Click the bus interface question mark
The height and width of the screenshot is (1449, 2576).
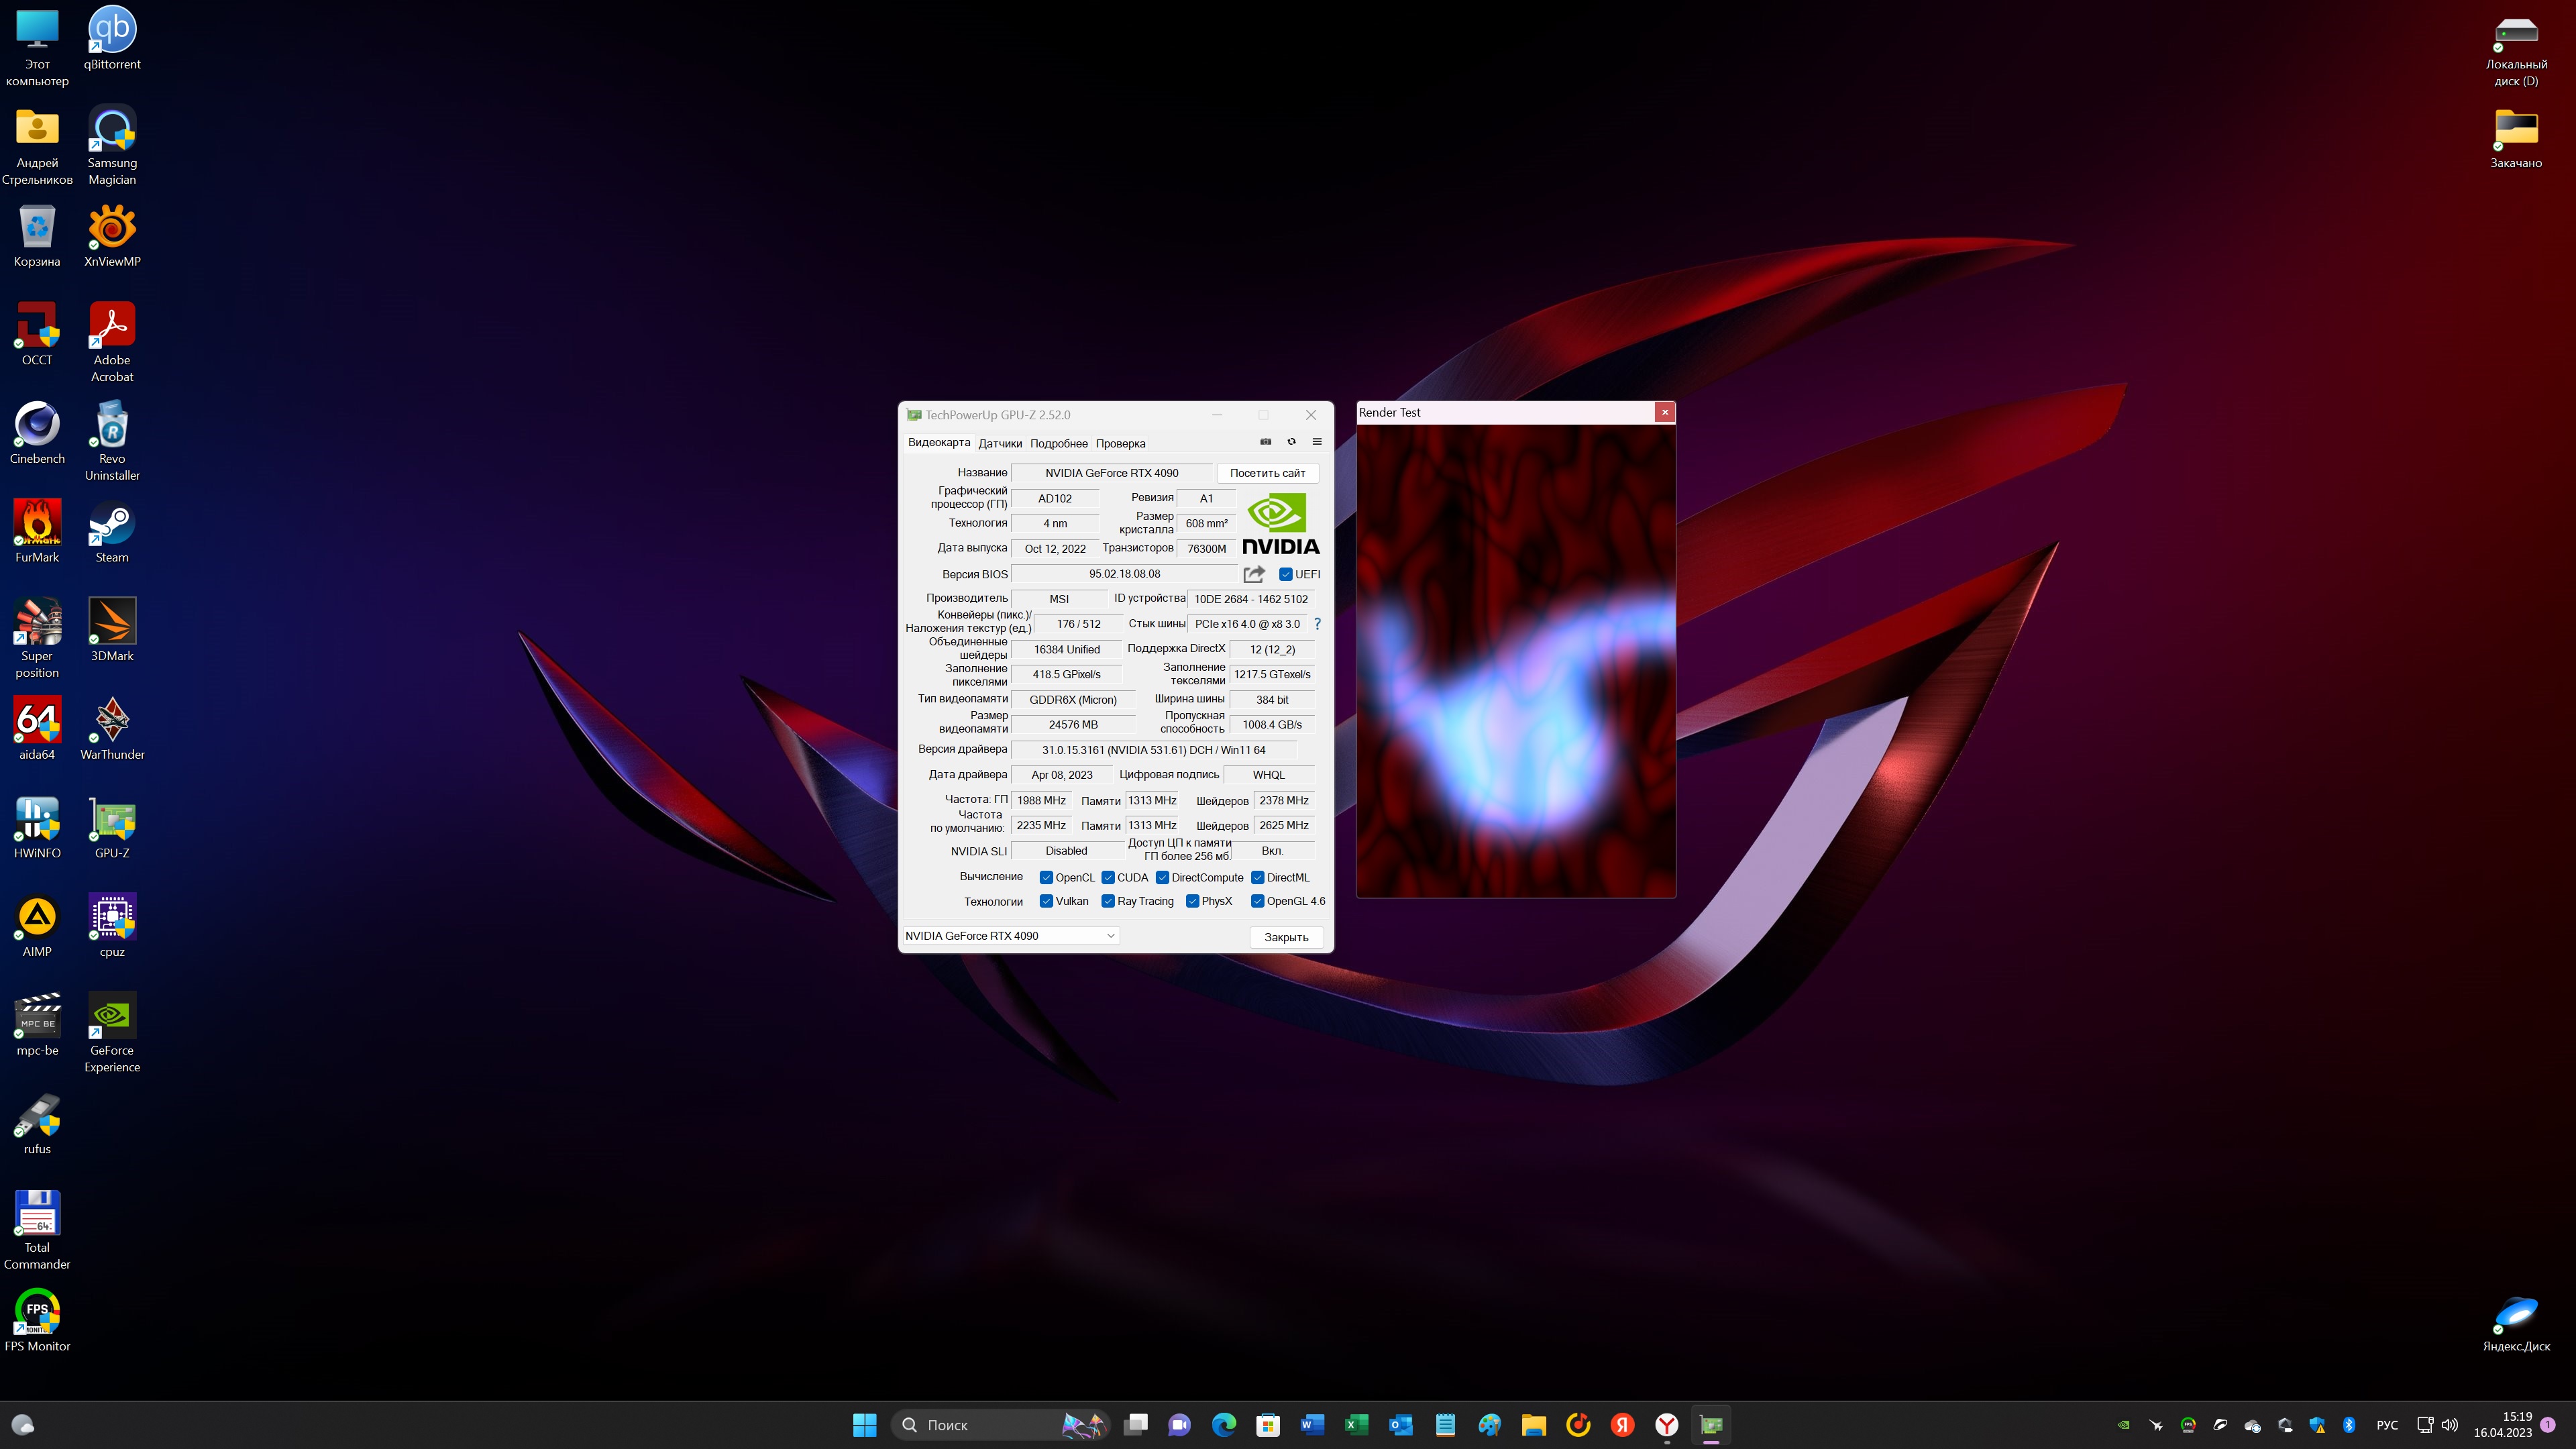[1317, 624]
